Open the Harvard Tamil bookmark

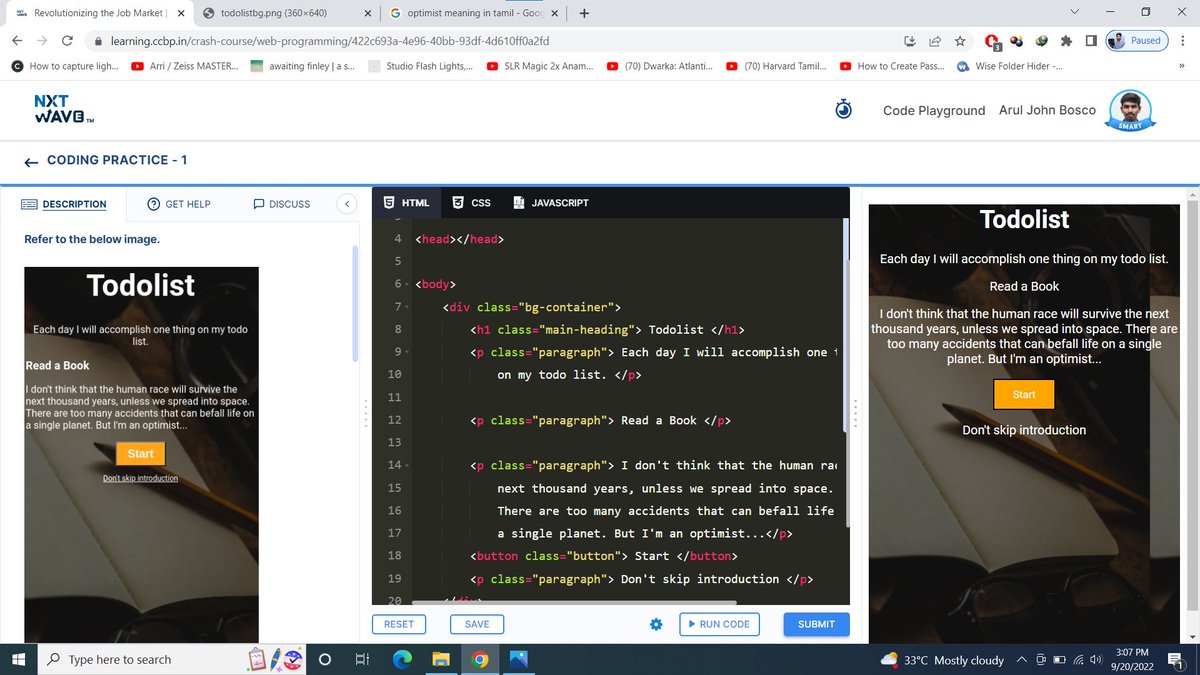coord(778,66)
